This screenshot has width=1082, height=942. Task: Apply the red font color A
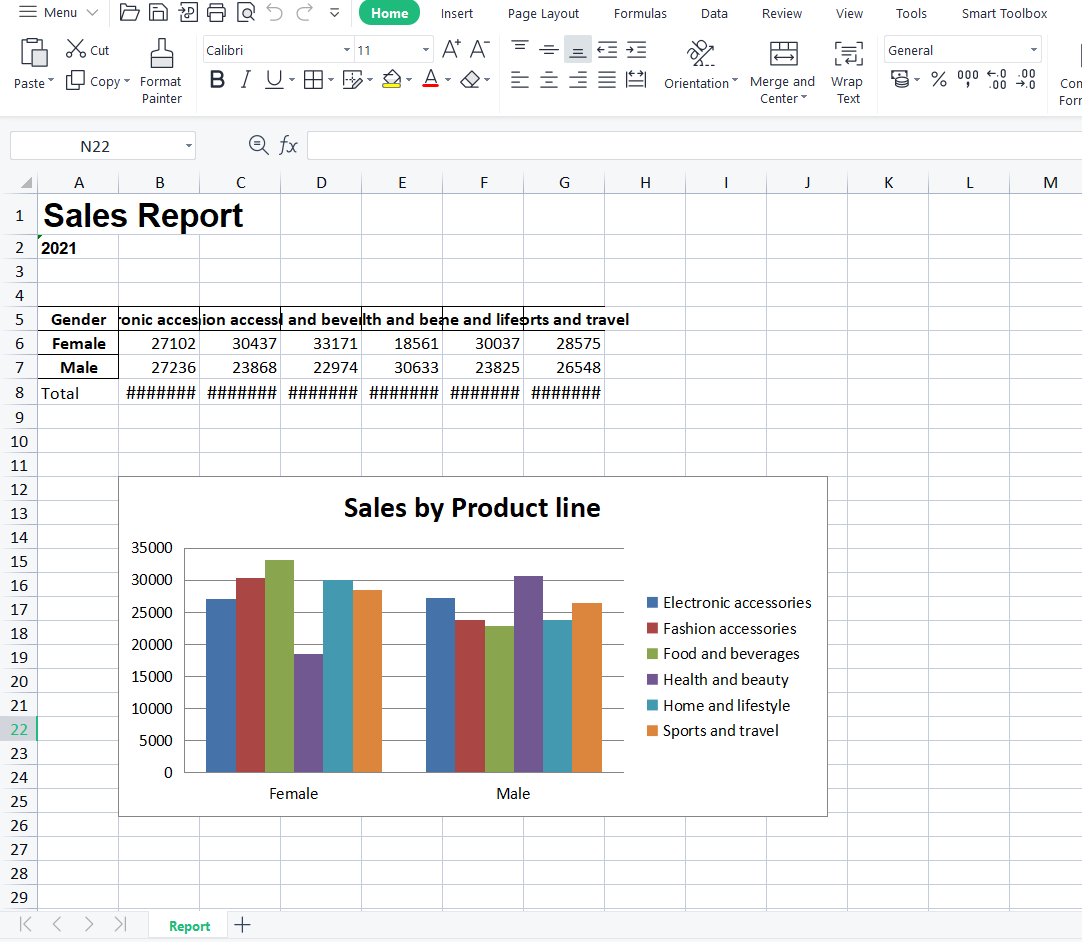pos(431,79)
